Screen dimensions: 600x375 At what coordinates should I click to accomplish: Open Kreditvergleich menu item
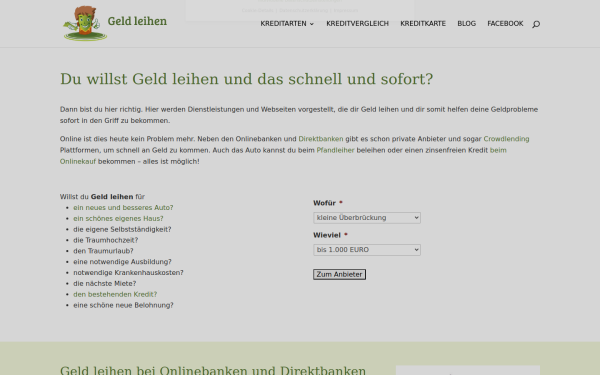click(357, 24)
